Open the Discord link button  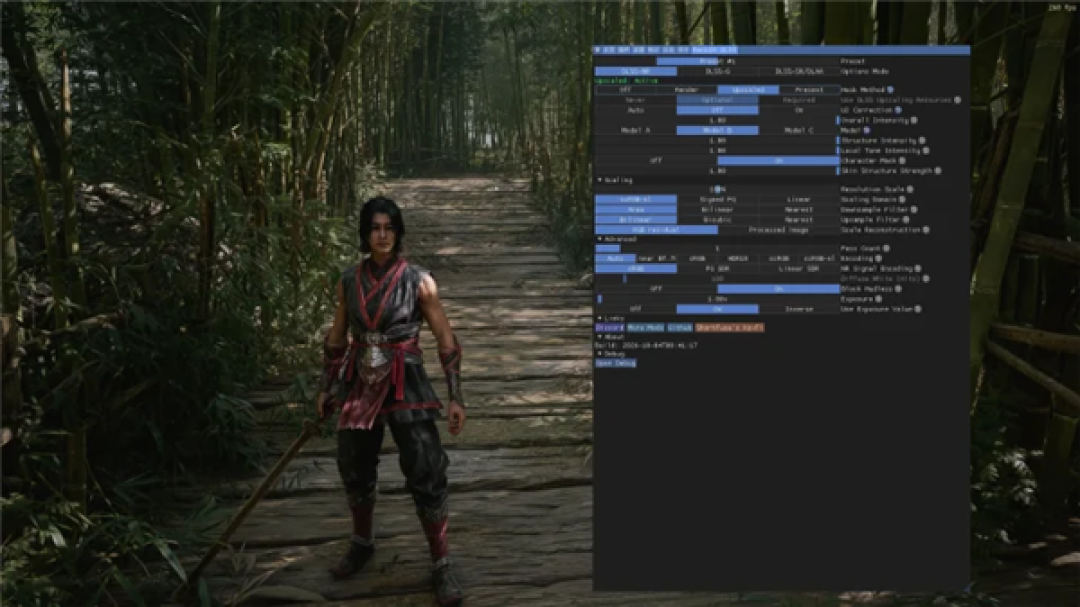610,328
